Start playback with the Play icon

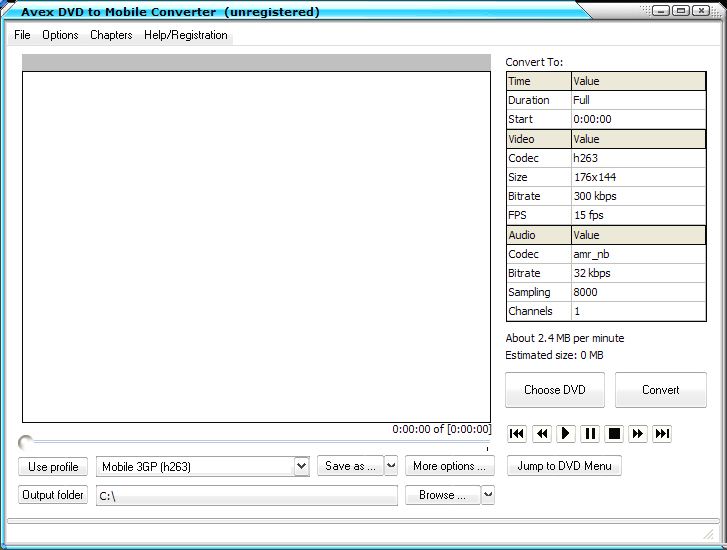point(565,433)
